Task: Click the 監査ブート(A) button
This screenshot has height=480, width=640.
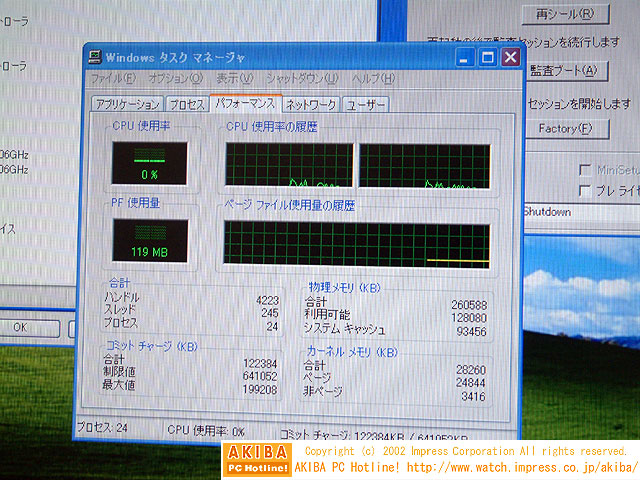Action: coord(565,71)
